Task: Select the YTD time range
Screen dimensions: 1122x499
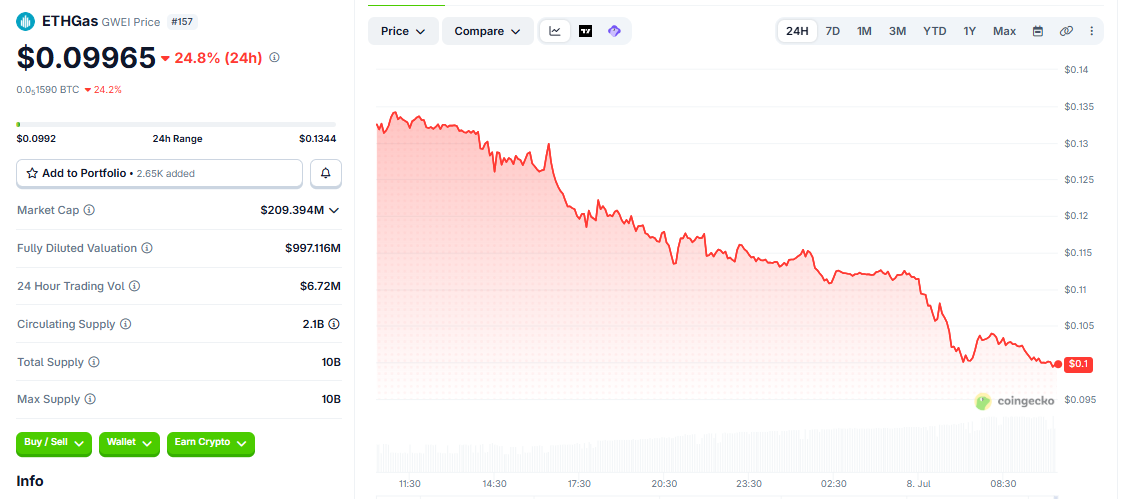Action: (x=935, y=31)
